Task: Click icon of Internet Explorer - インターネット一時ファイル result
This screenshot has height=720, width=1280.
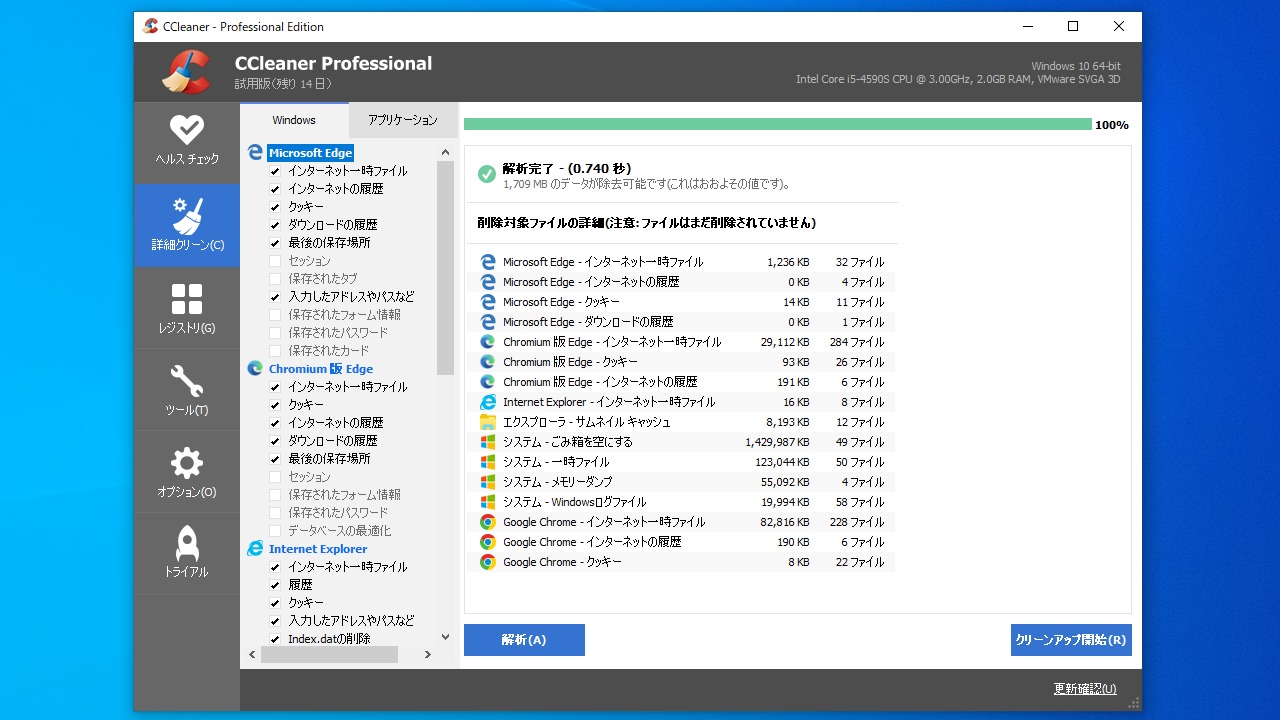Action: click(488, 402)
